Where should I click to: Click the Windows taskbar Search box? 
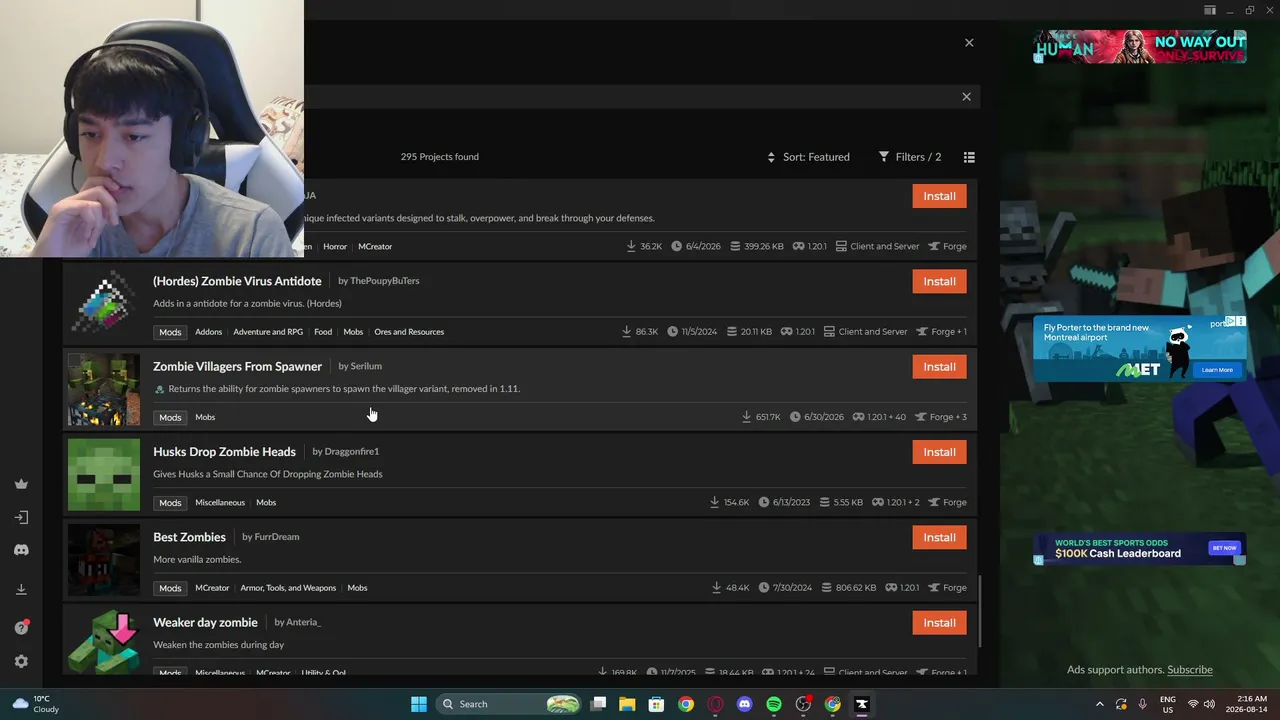pos(510,704)
